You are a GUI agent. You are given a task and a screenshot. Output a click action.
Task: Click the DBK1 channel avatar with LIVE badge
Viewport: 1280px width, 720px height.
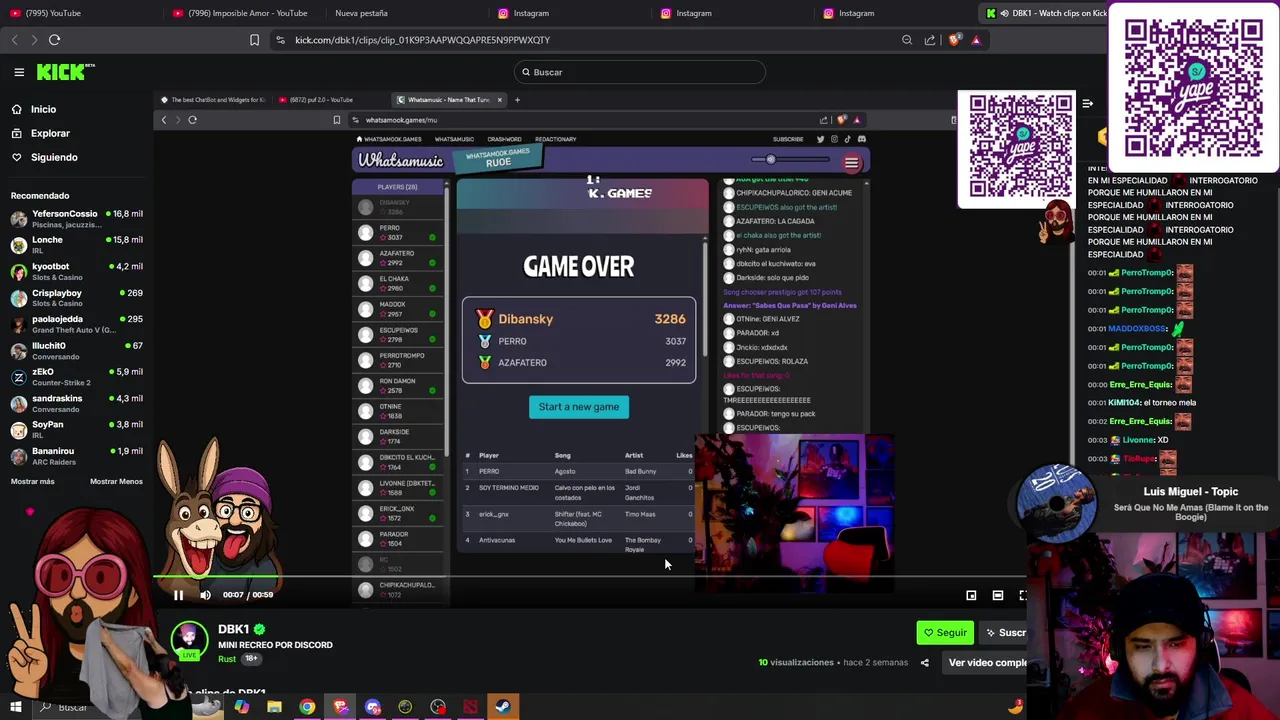(189, 641)
